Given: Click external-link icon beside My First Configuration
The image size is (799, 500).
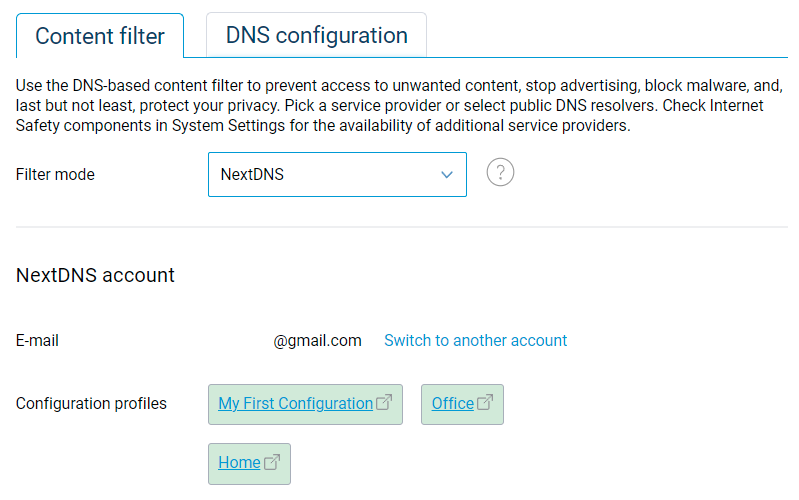Looking at the screenshot, I should (x=384, y=403).
